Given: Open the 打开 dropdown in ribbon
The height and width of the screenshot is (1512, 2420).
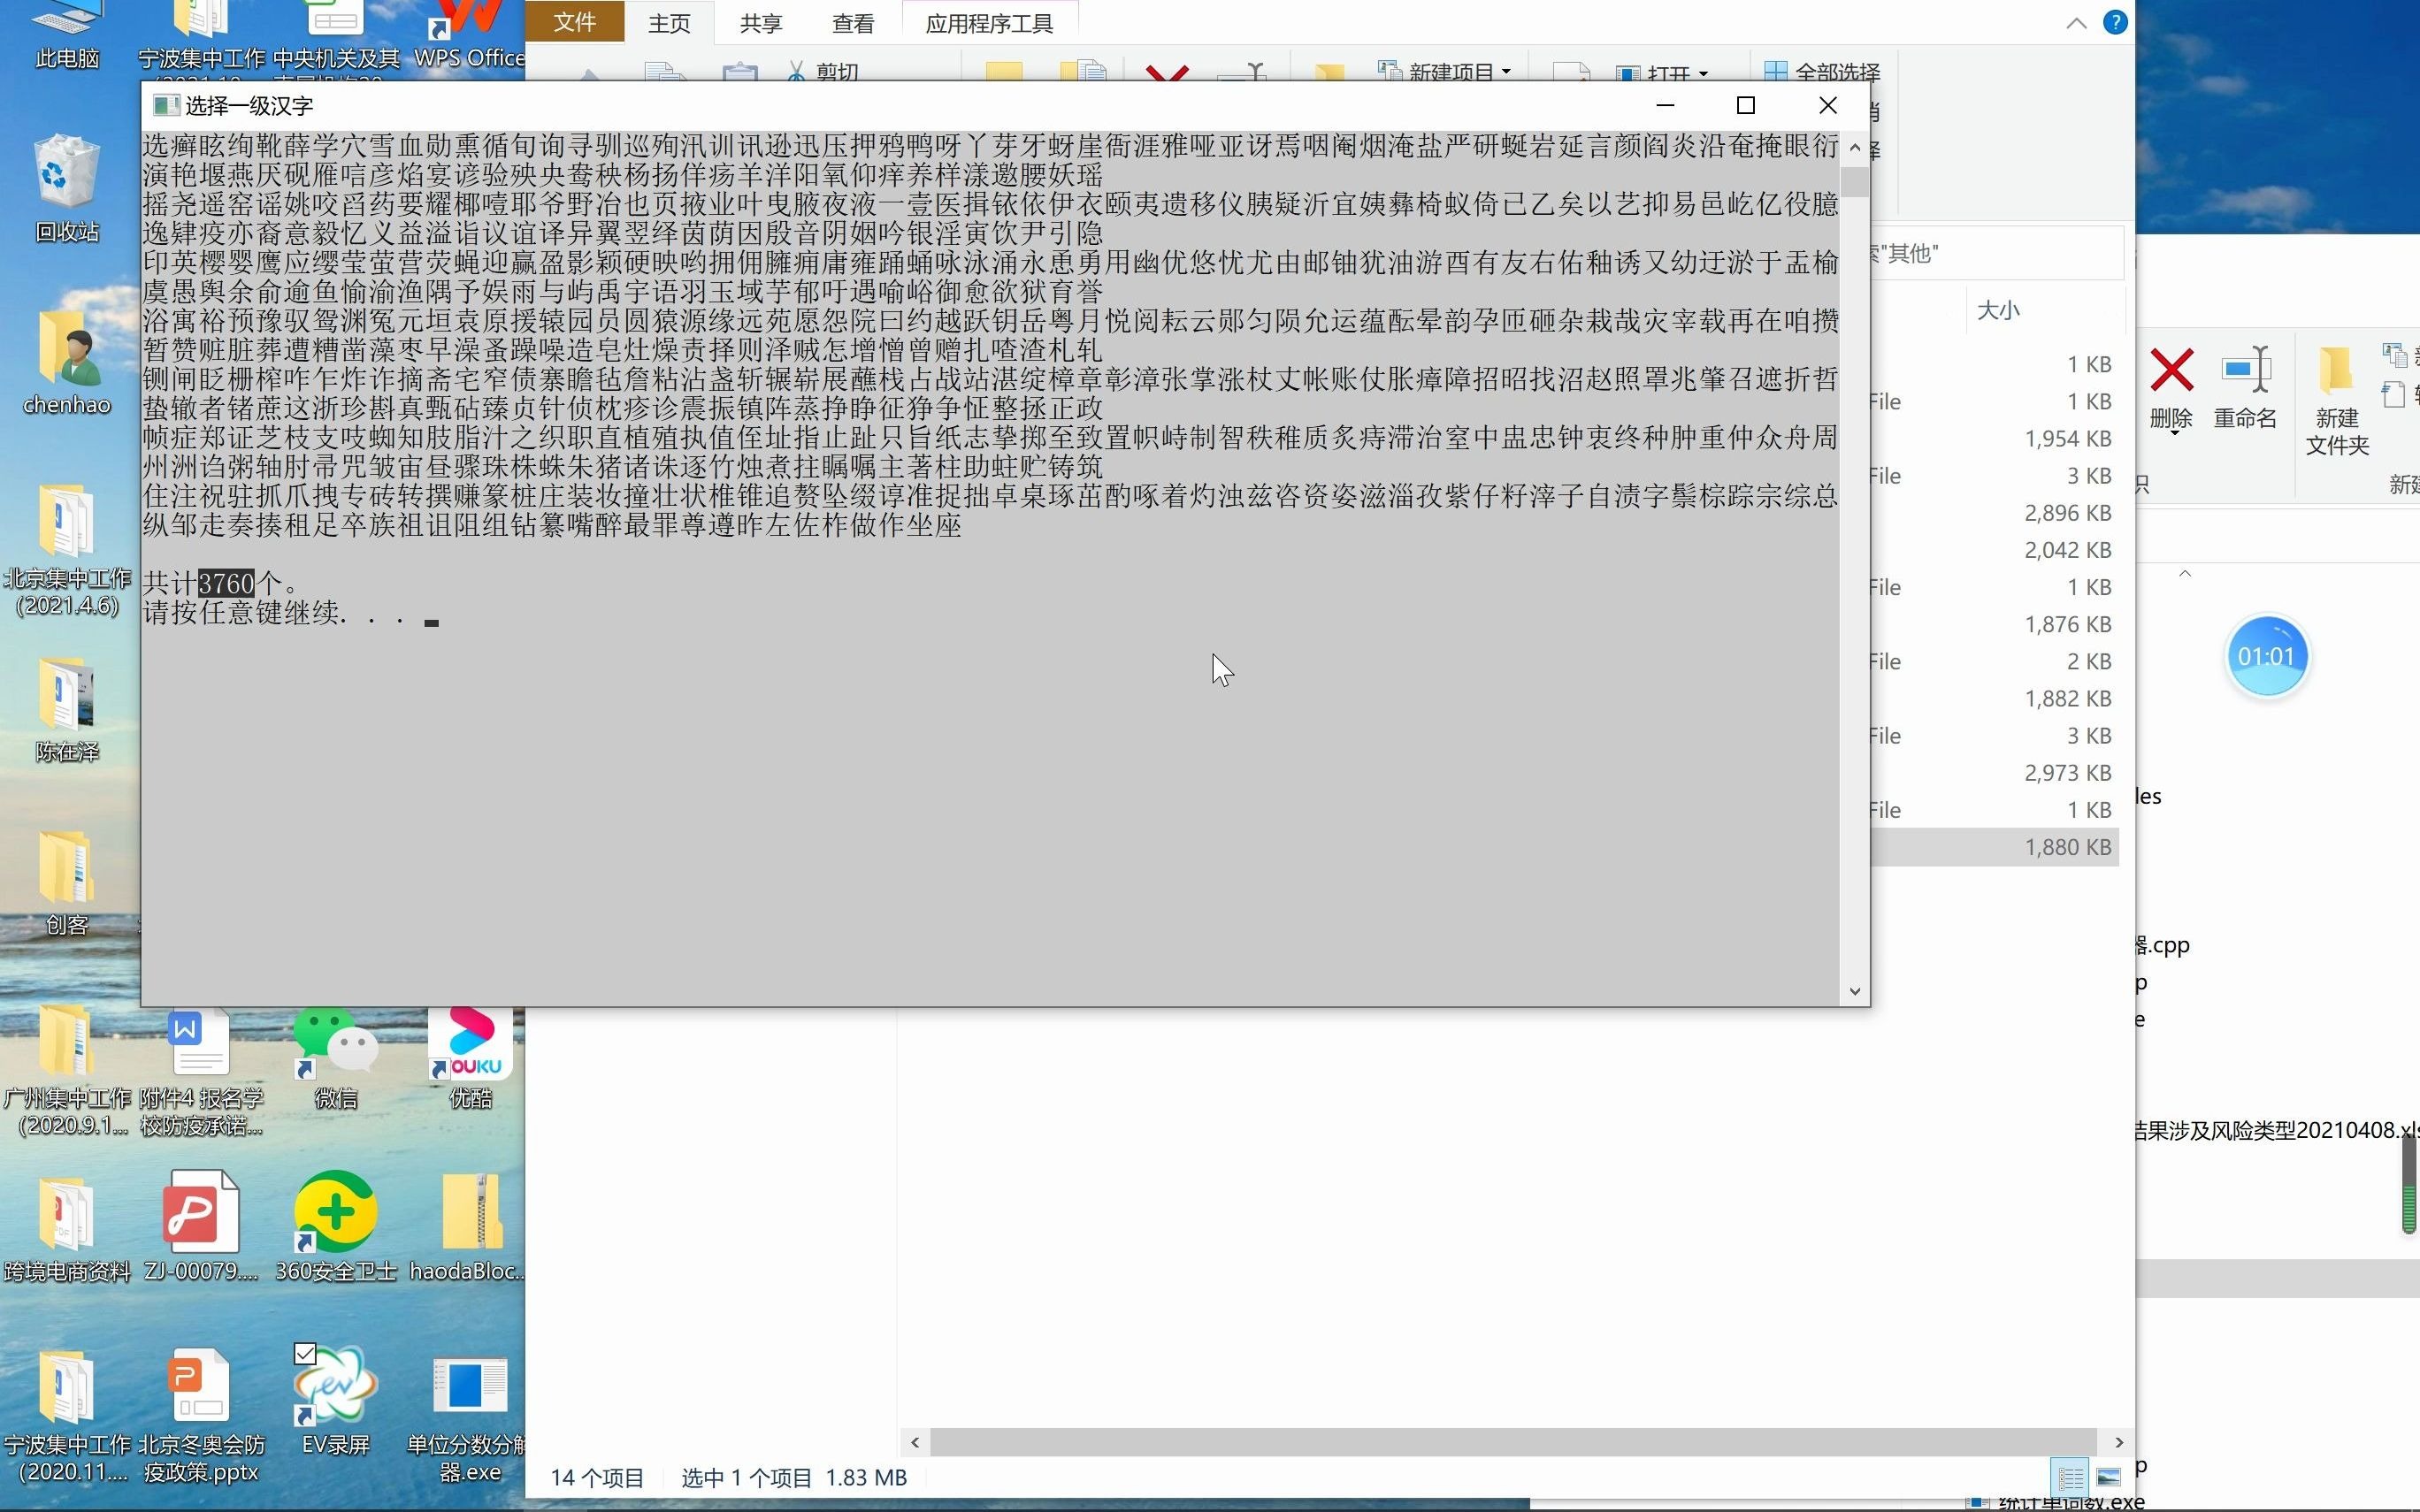Looking at the screenshot, I should point(1703,74).
